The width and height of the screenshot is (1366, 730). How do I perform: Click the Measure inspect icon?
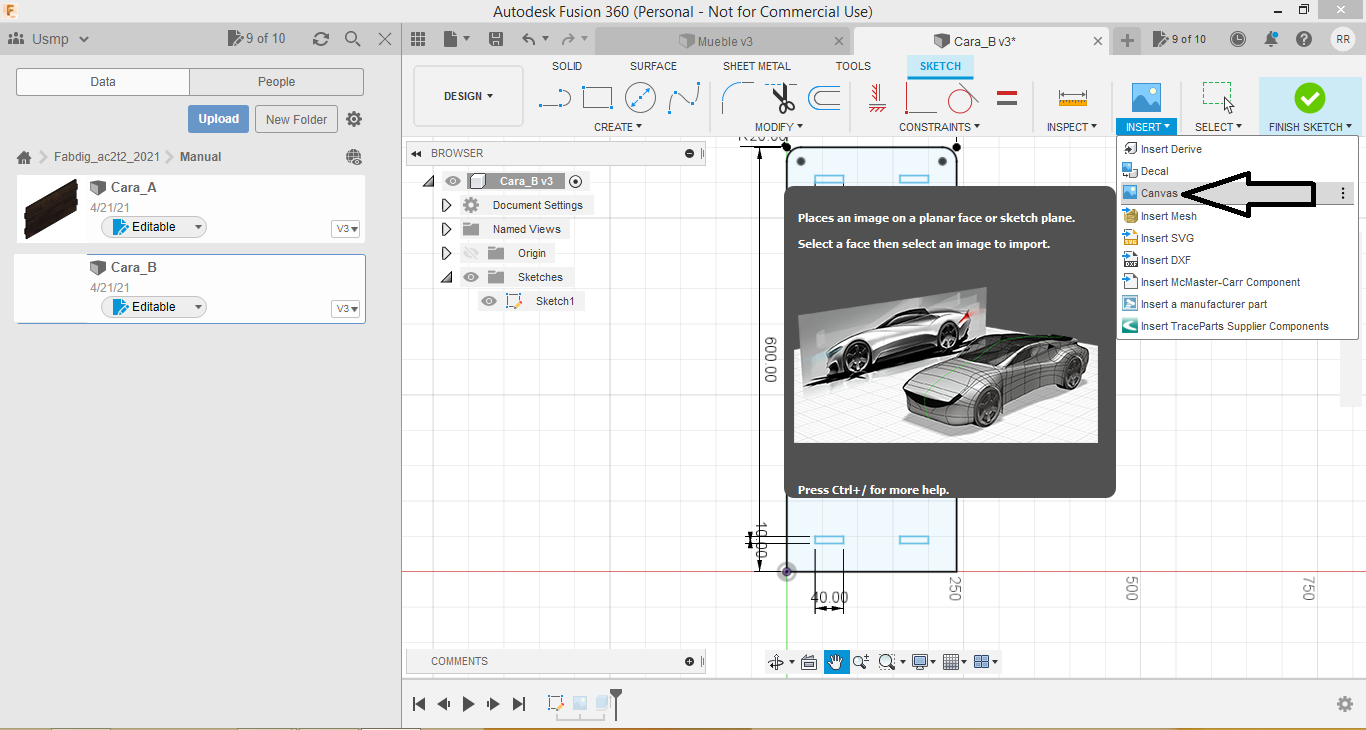pyautogui.click(x=1072, y=98)
